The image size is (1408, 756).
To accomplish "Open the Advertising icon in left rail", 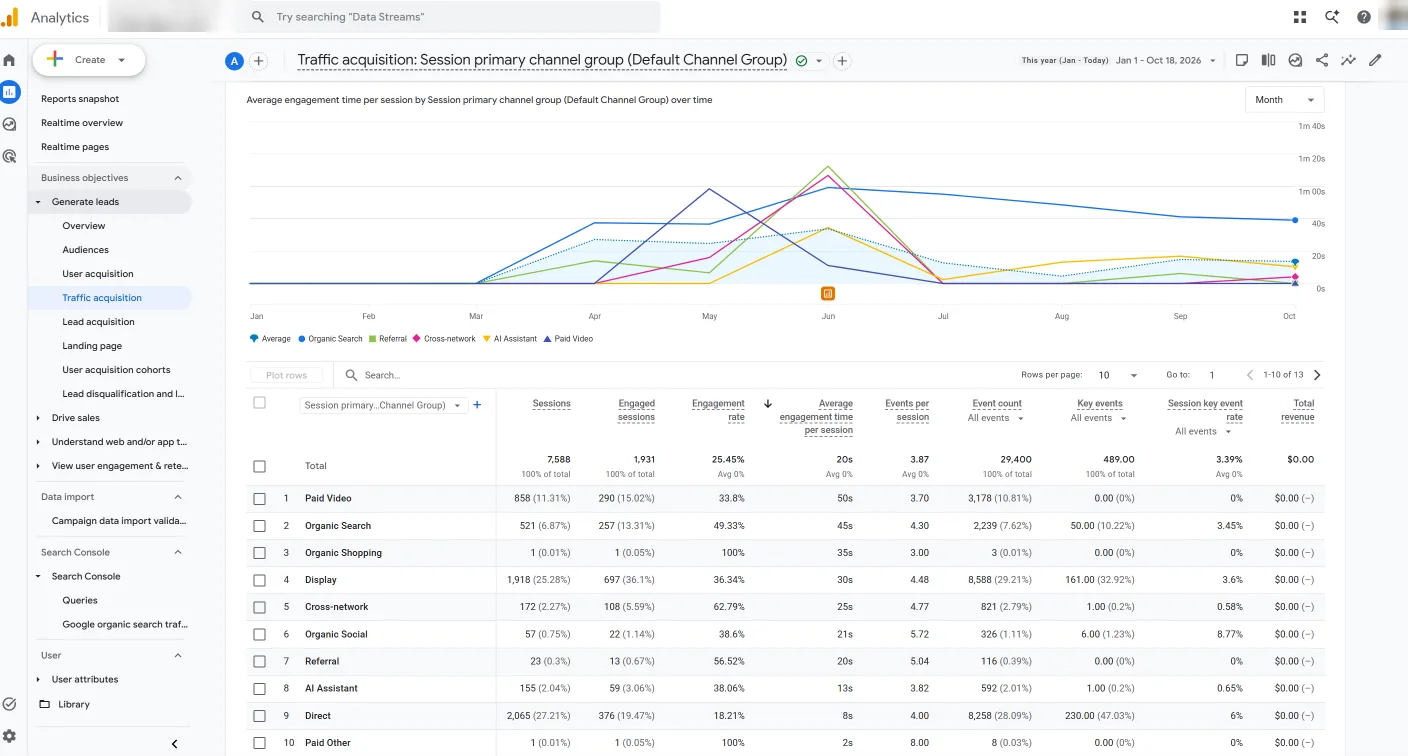I will tap(9, 156).
